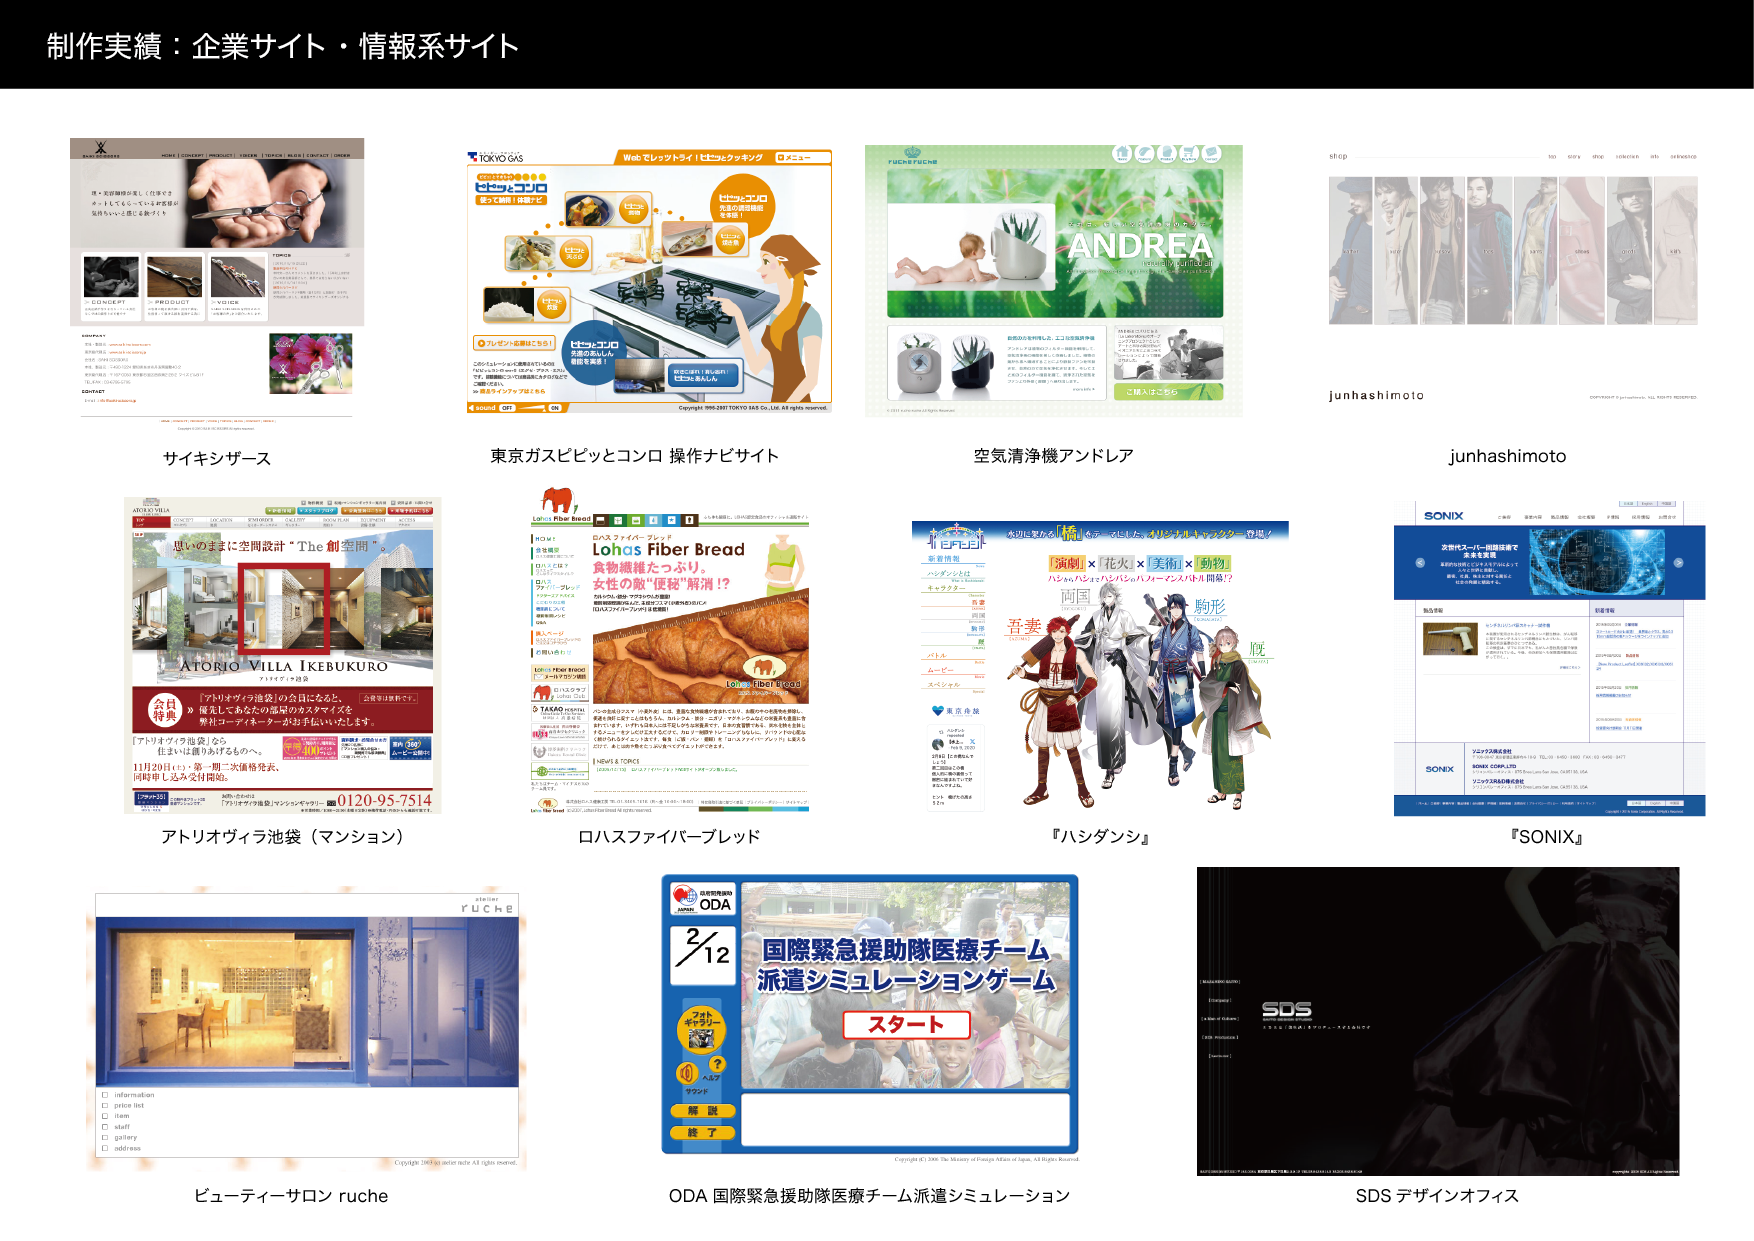1754x1241 pixels.
Task: Check the gallery checkbox on the ruche site
Action: coord(105,1137)
